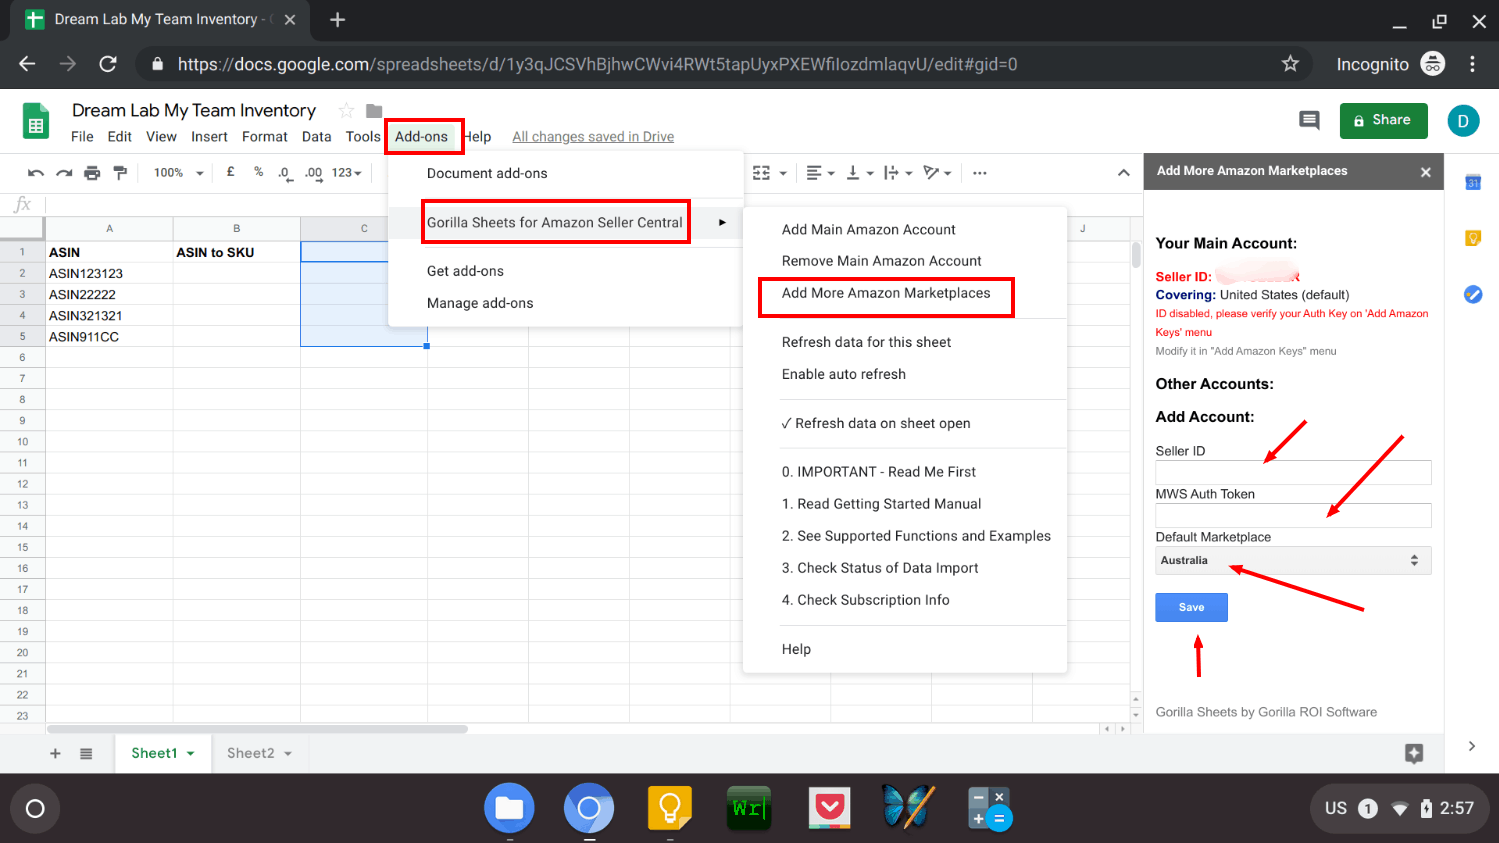Screen dimensions: 1499x843
Task: Click the blue Save button
Action: click(x=1190, y=607)
